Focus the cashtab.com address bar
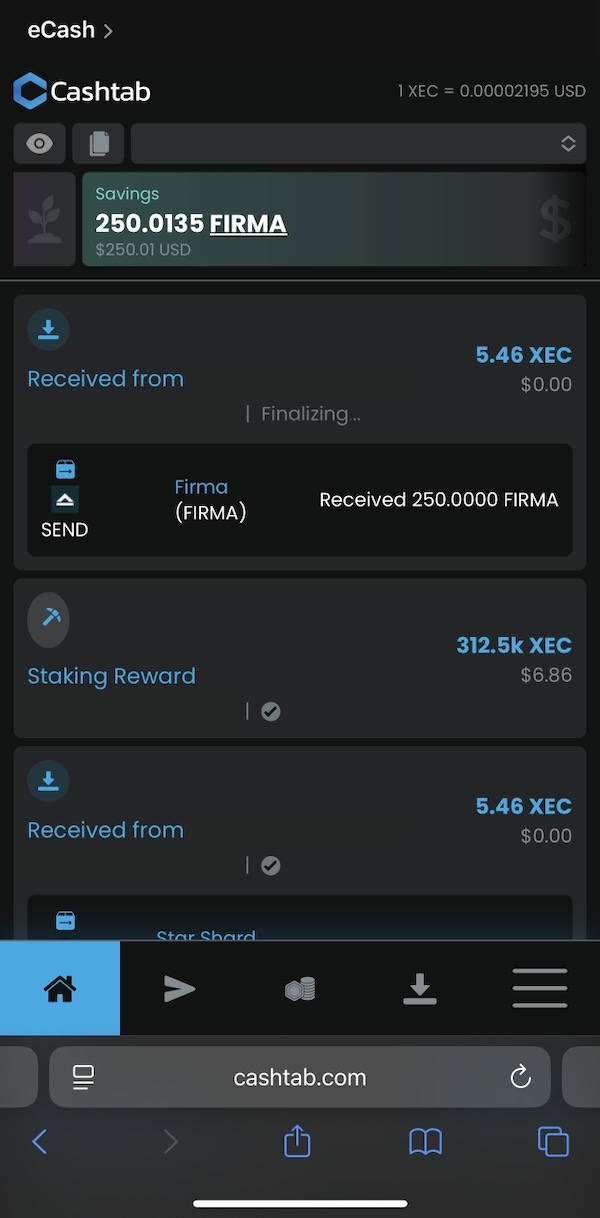600x1218 pixels. coord(300,1077)
